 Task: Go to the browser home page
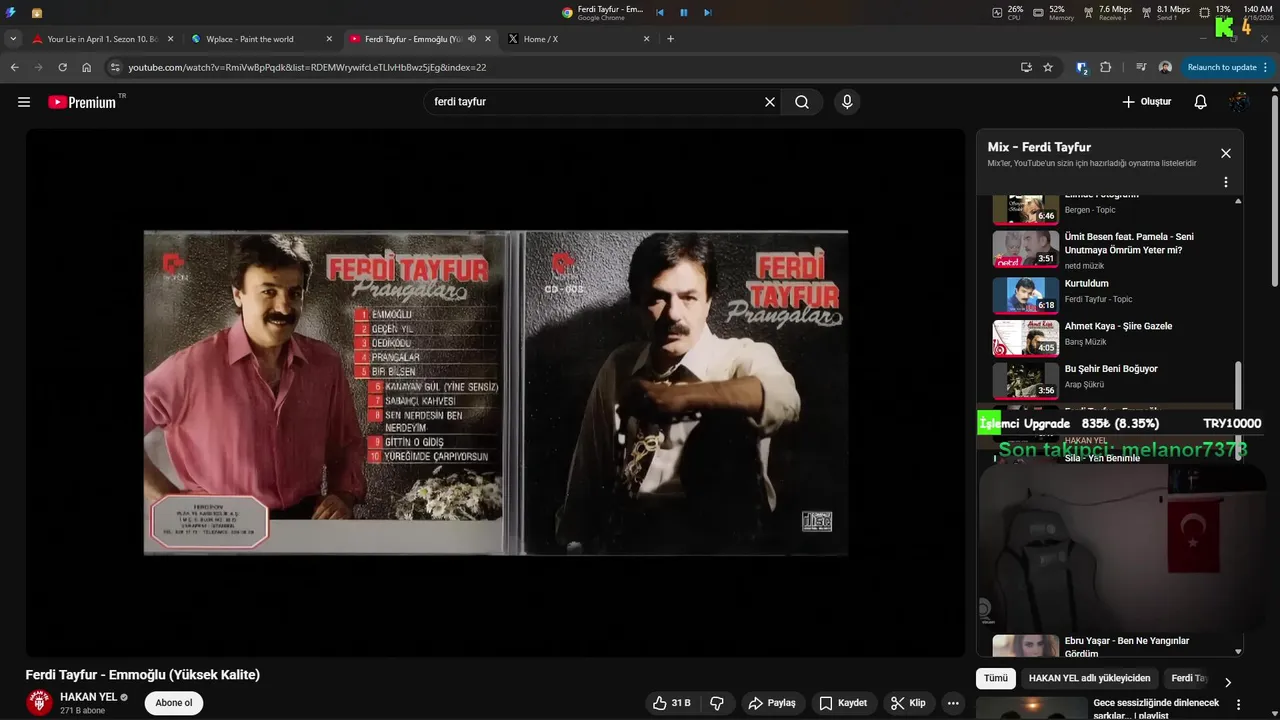point(86,67)
